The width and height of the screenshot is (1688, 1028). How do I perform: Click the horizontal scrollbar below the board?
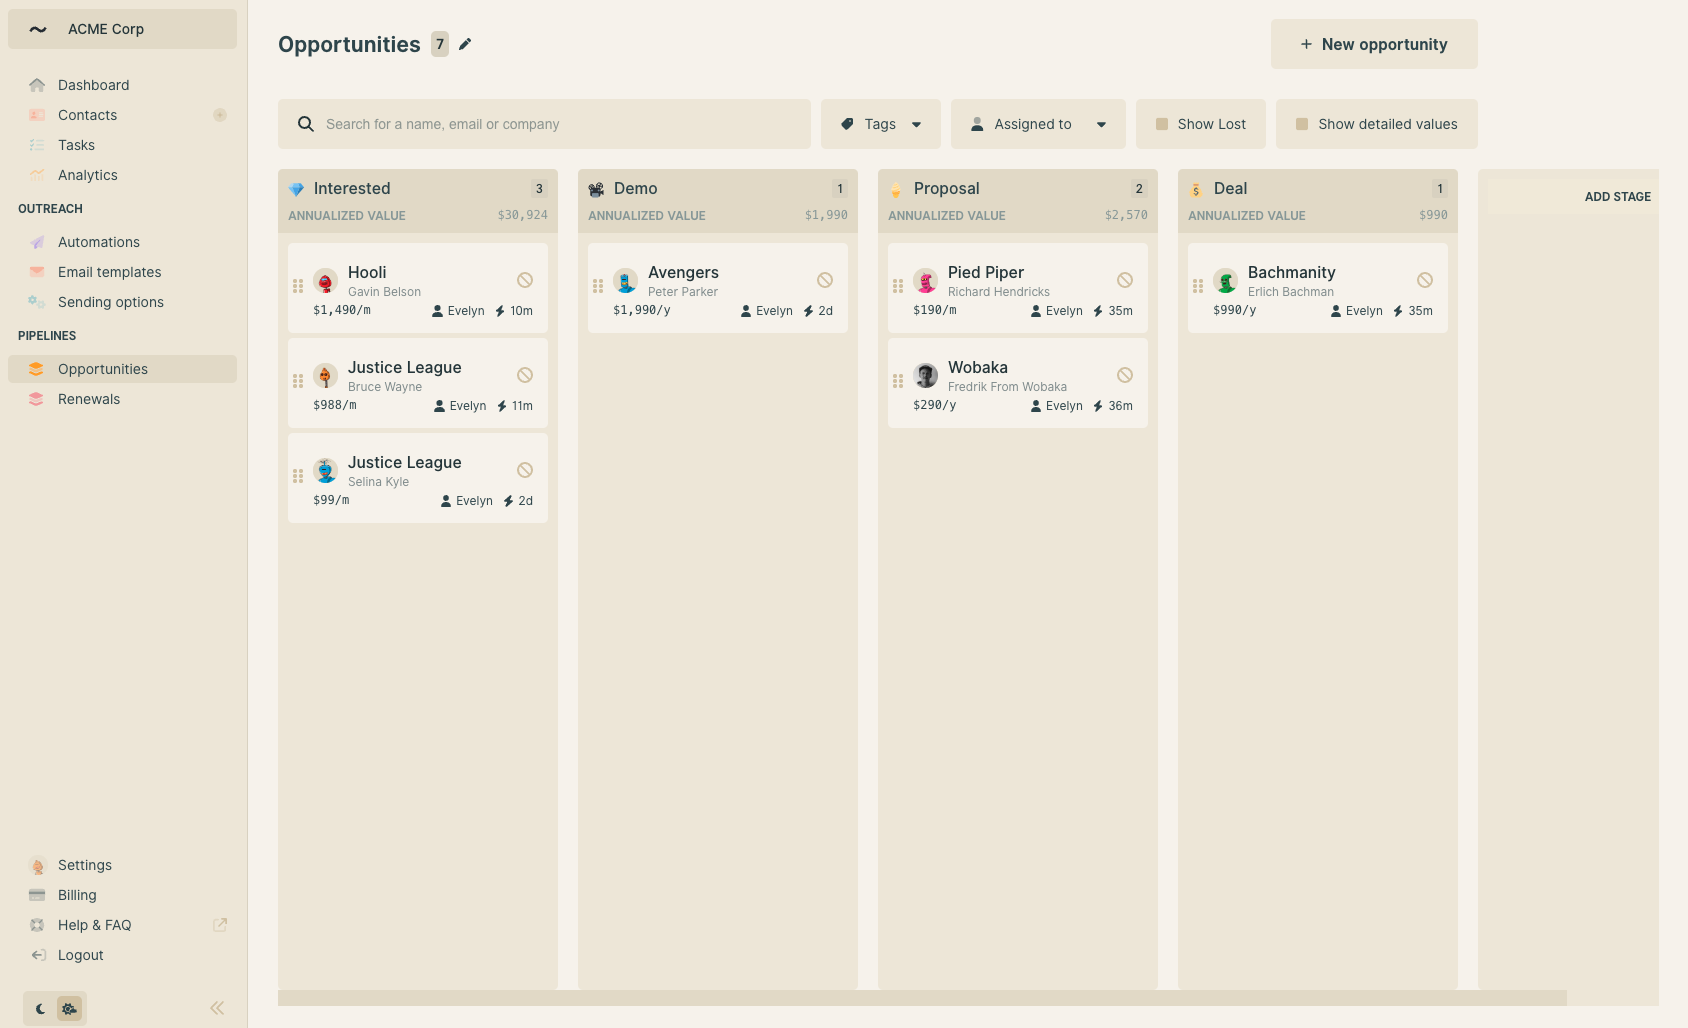point(922,998)
